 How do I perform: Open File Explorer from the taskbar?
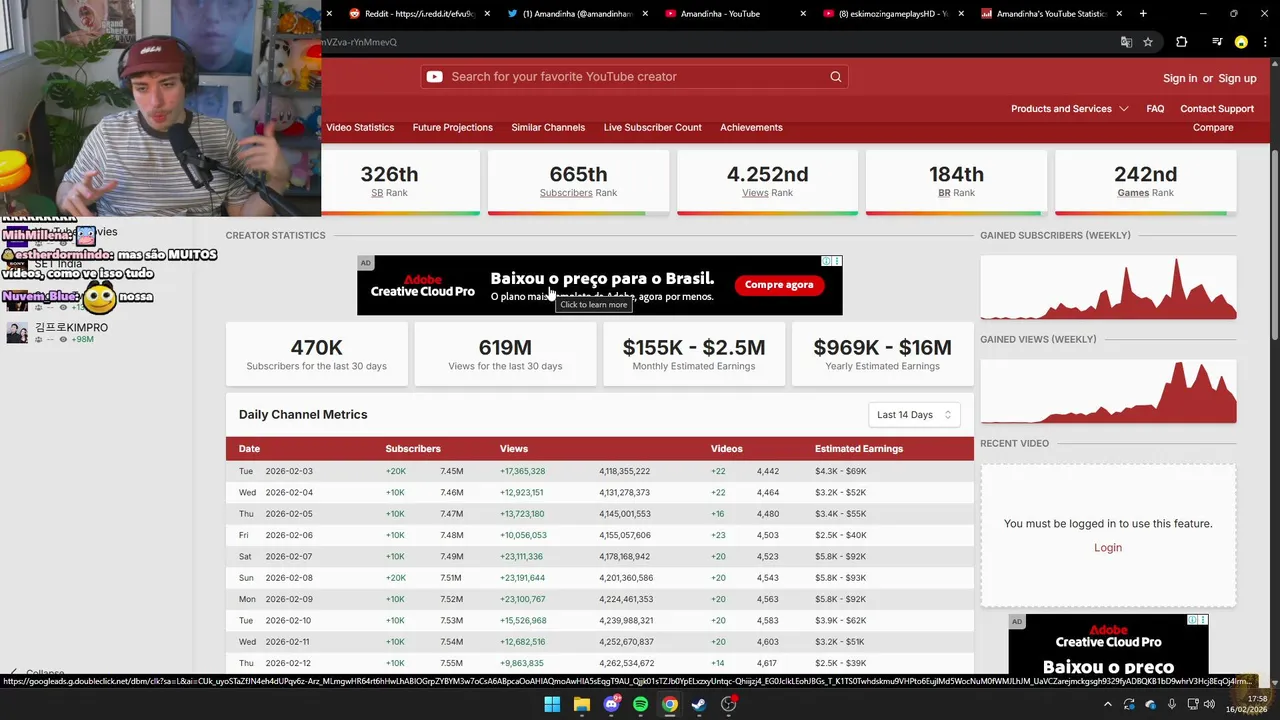click(582, 704)
